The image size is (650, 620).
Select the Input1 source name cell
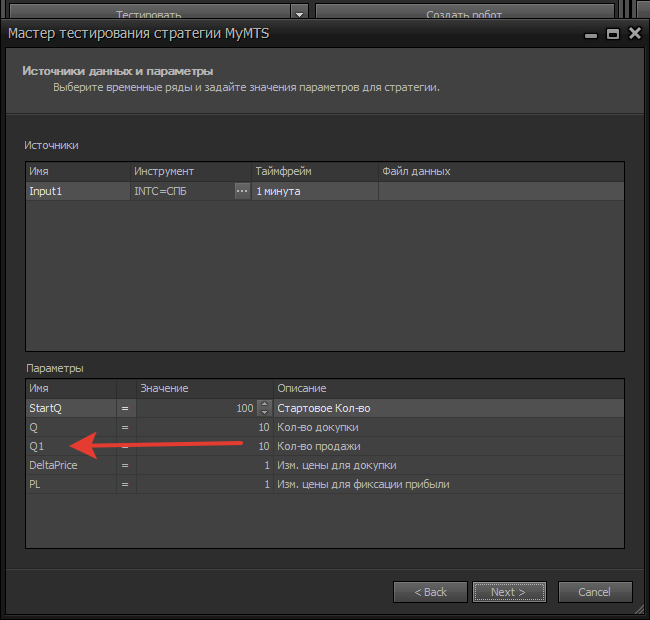click(78, 191)
